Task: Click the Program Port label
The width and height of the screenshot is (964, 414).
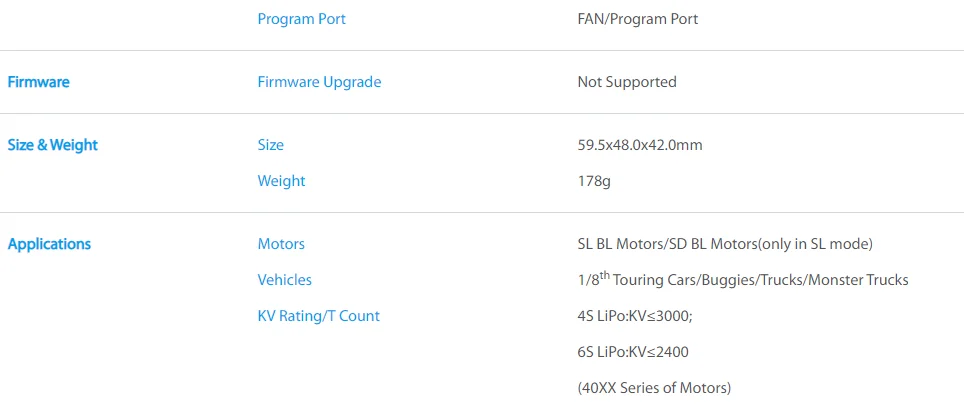Action: (301, 19)
